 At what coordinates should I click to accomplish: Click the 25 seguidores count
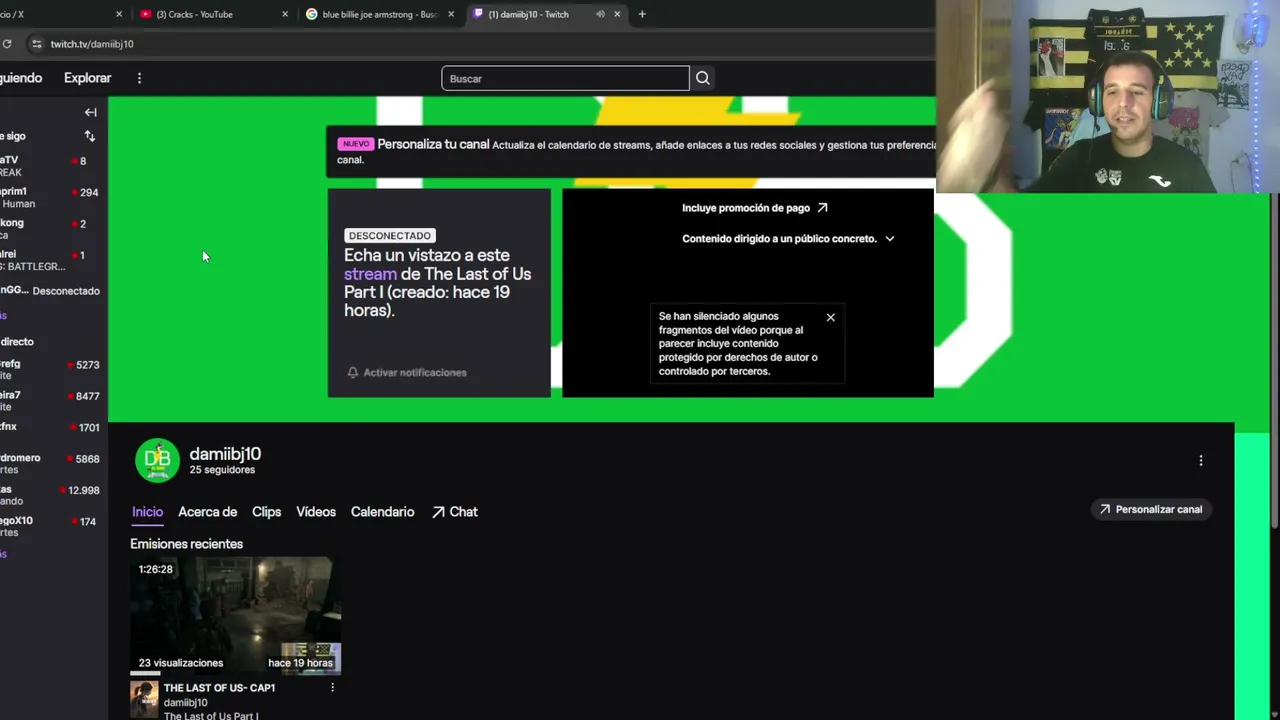[x=222, y=470]
